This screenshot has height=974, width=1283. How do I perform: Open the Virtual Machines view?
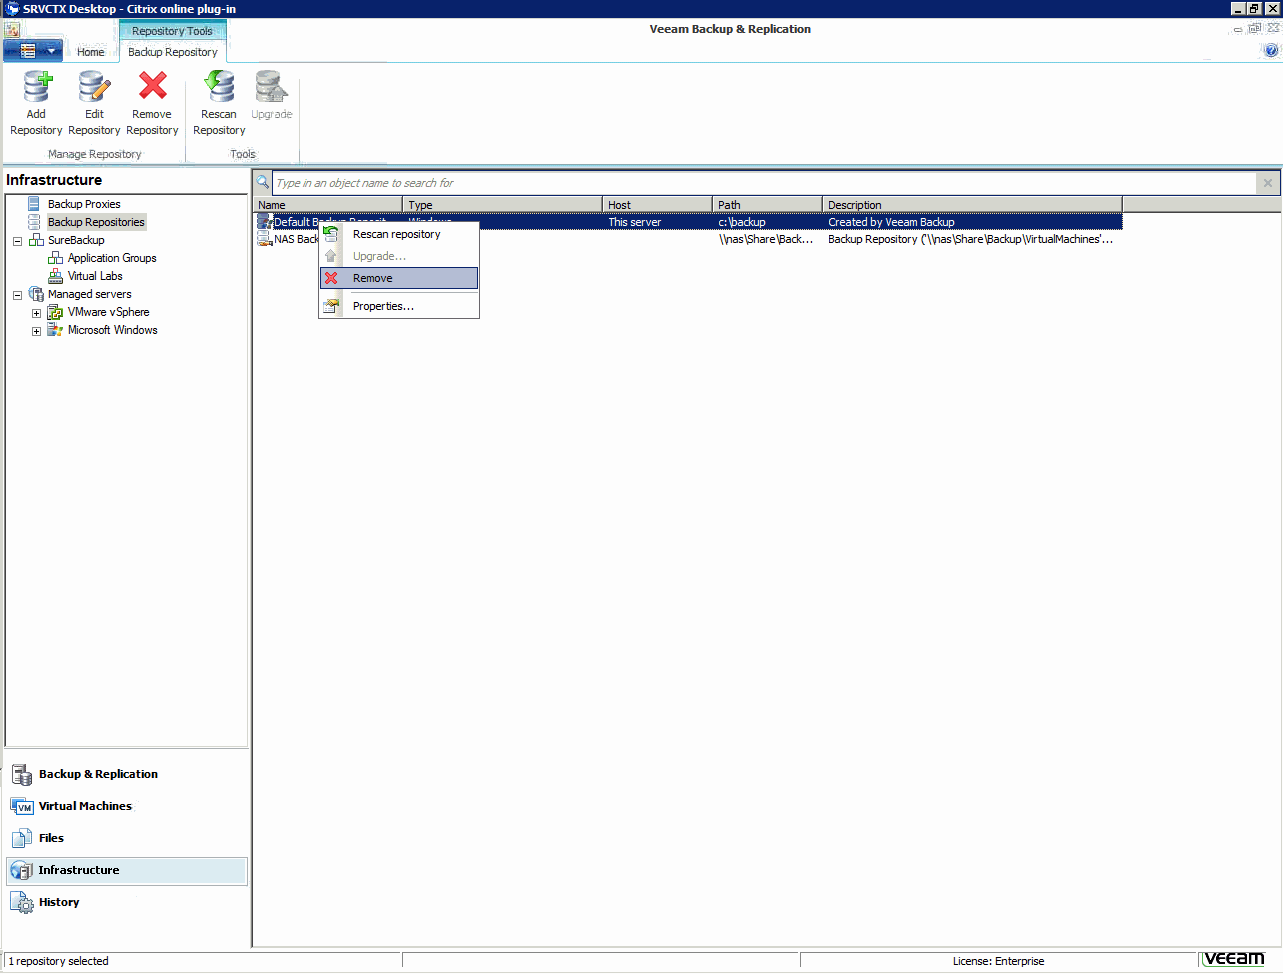[x=127, y=806]
